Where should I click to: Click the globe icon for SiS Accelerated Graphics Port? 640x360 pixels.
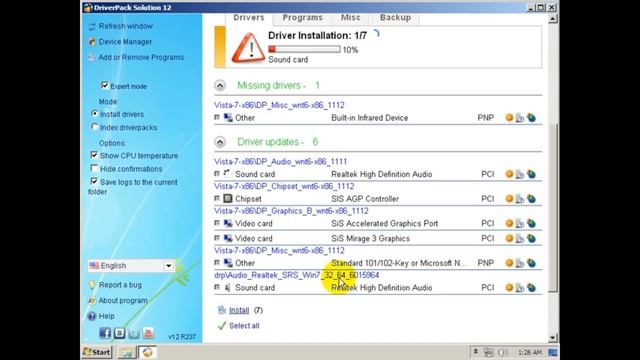click(x=531, y=224)
